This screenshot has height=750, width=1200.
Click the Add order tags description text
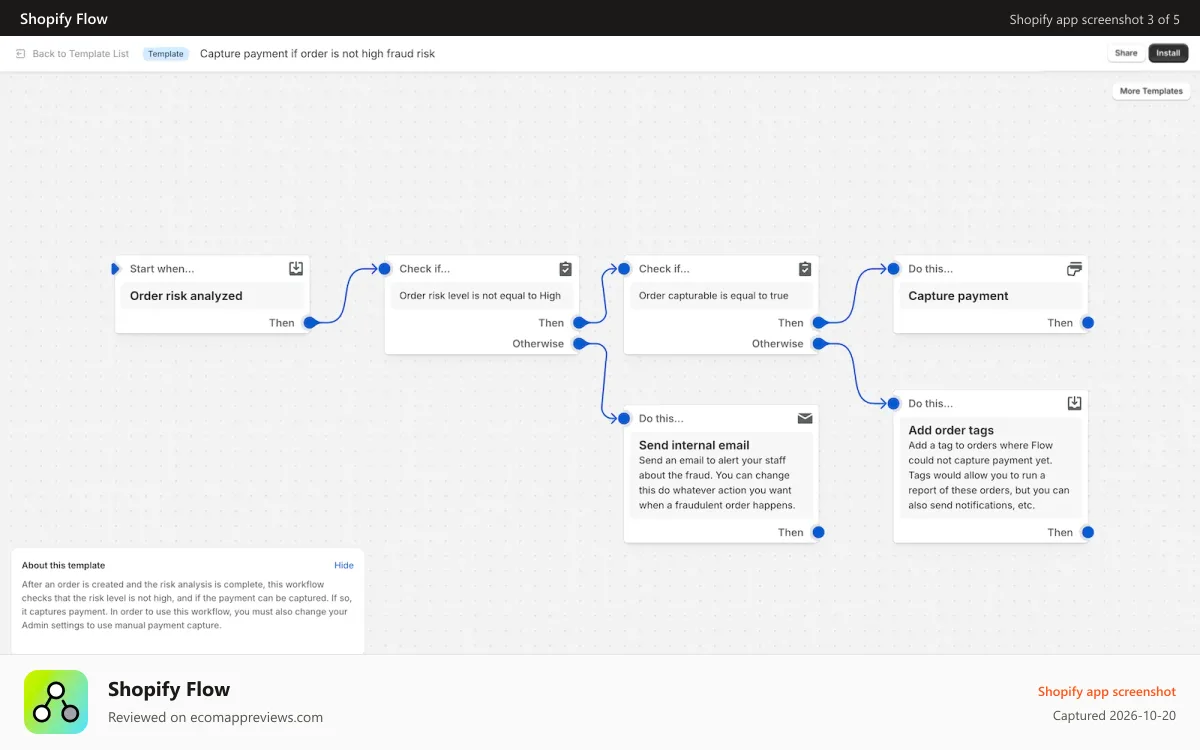click(x=989, y=476)
